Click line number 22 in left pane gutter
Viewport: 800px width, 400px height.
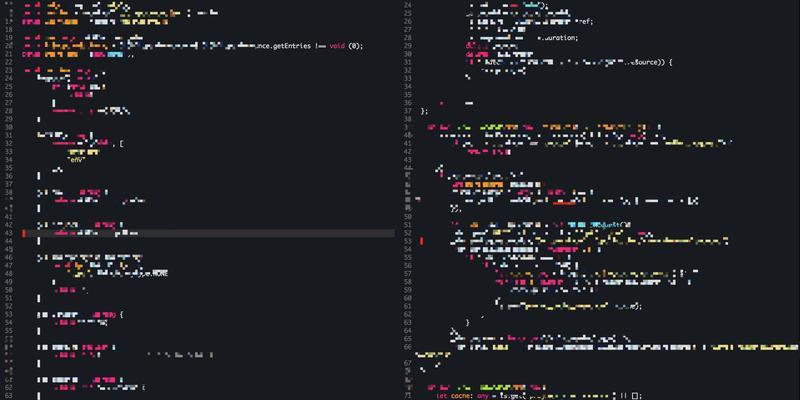coord(9,62)
